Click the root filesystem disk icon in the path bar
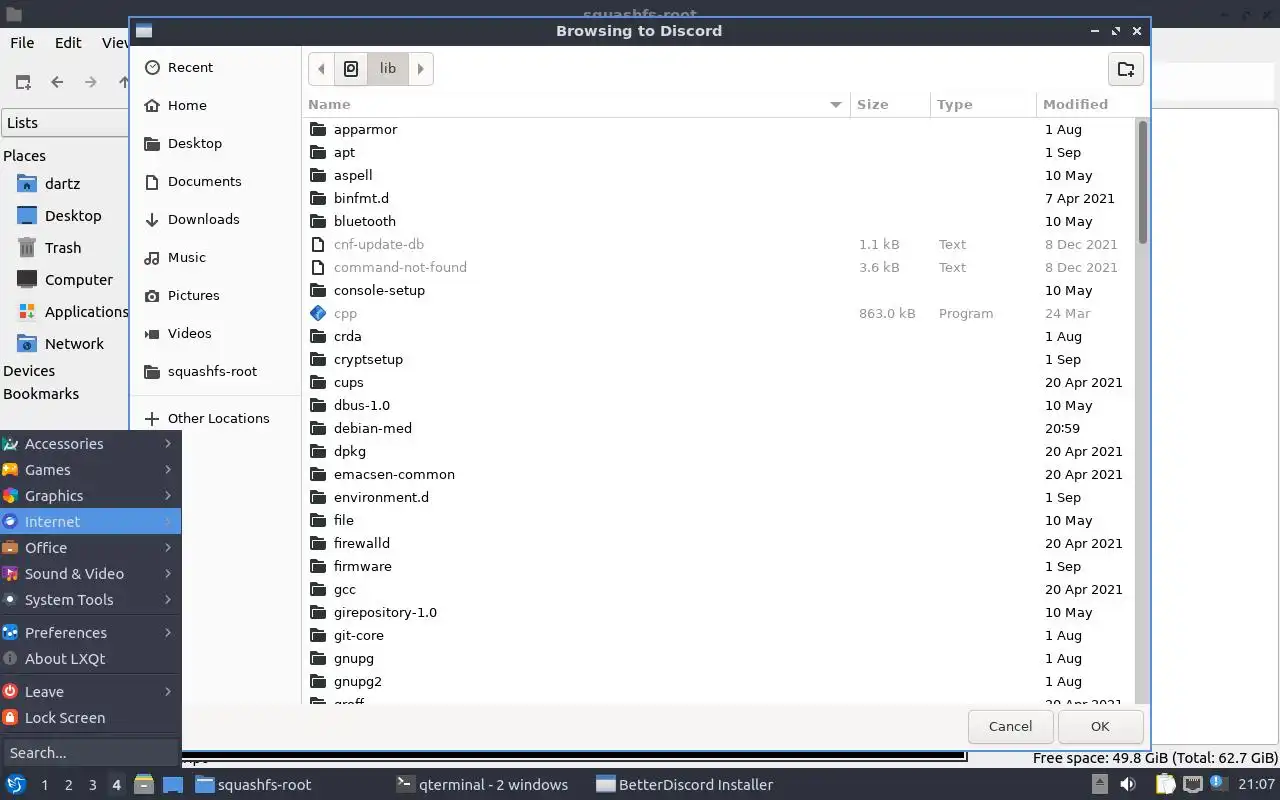 coord(351,69)
